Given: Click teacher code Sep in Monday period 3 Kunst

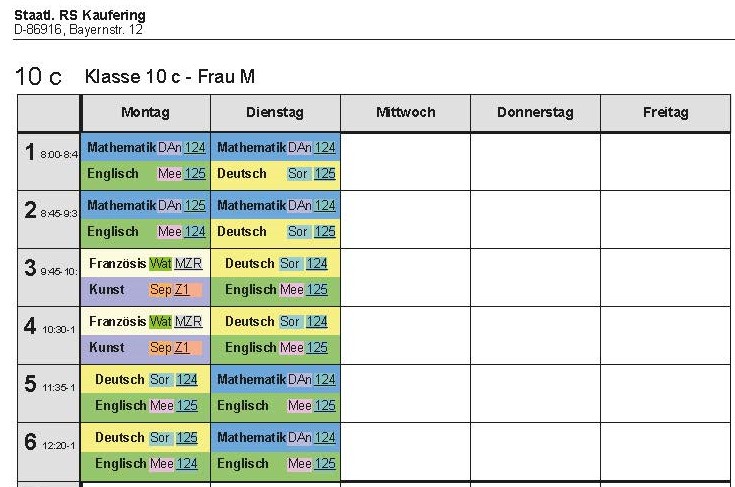Looking at the screenshot, I should (x=161, y=290).
